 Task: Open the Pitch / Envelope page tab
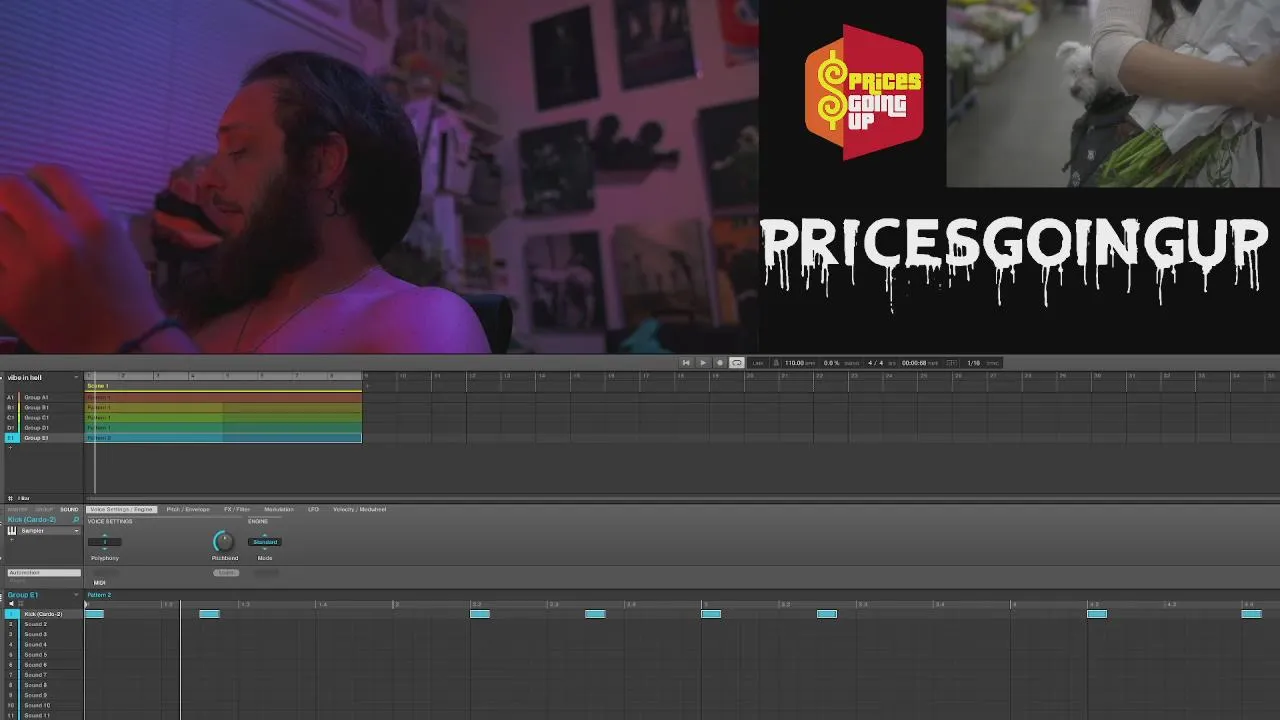(188, 509)
